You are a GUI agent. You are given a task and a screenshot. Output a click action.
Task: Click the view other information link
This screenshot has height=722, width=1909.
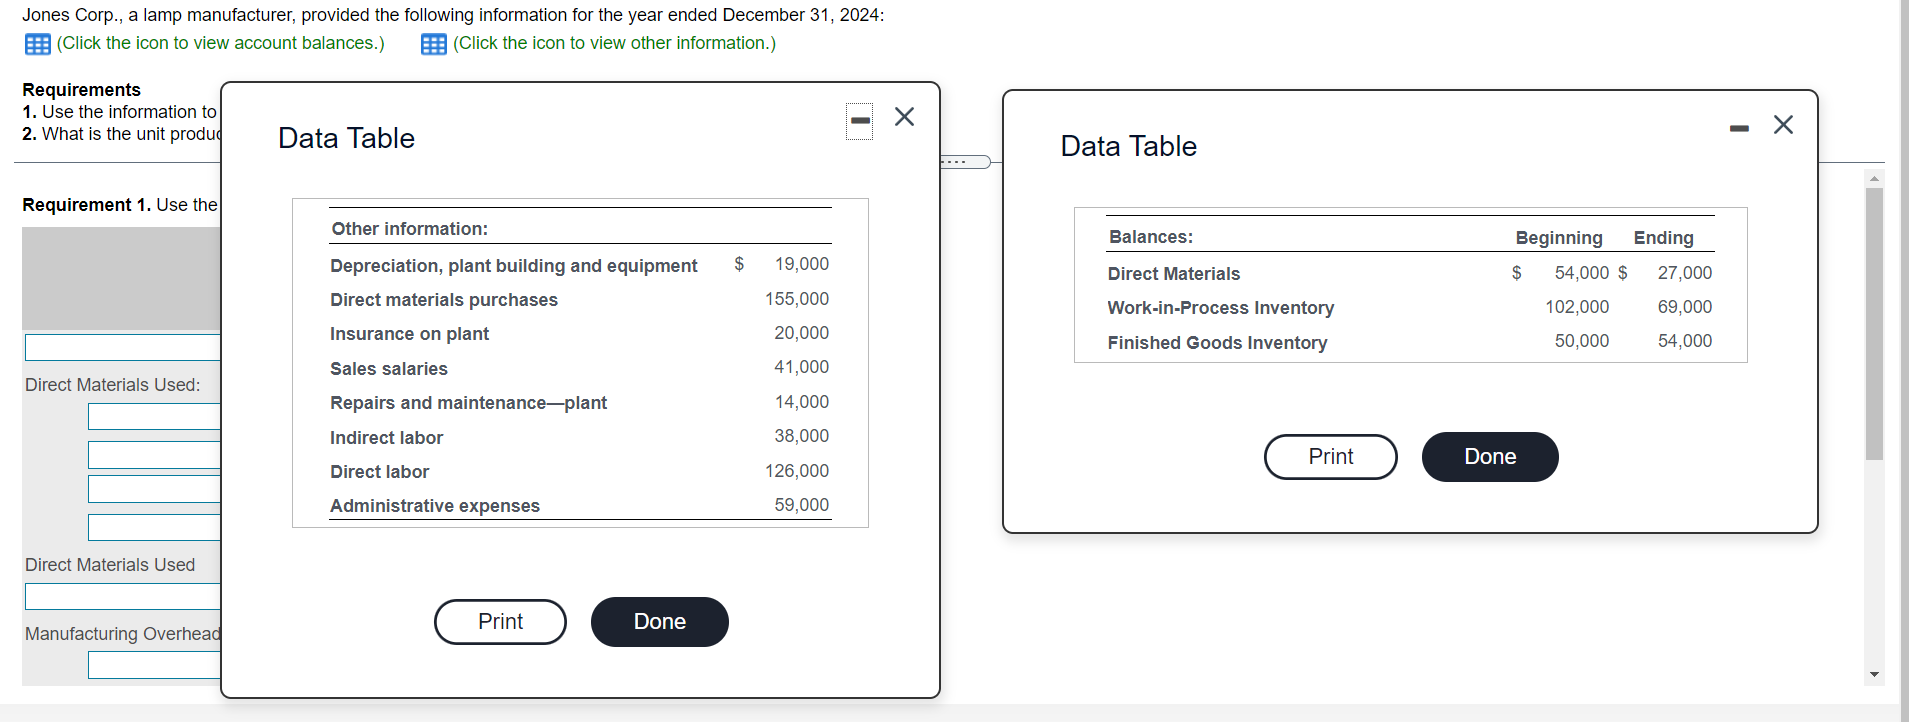614,43
